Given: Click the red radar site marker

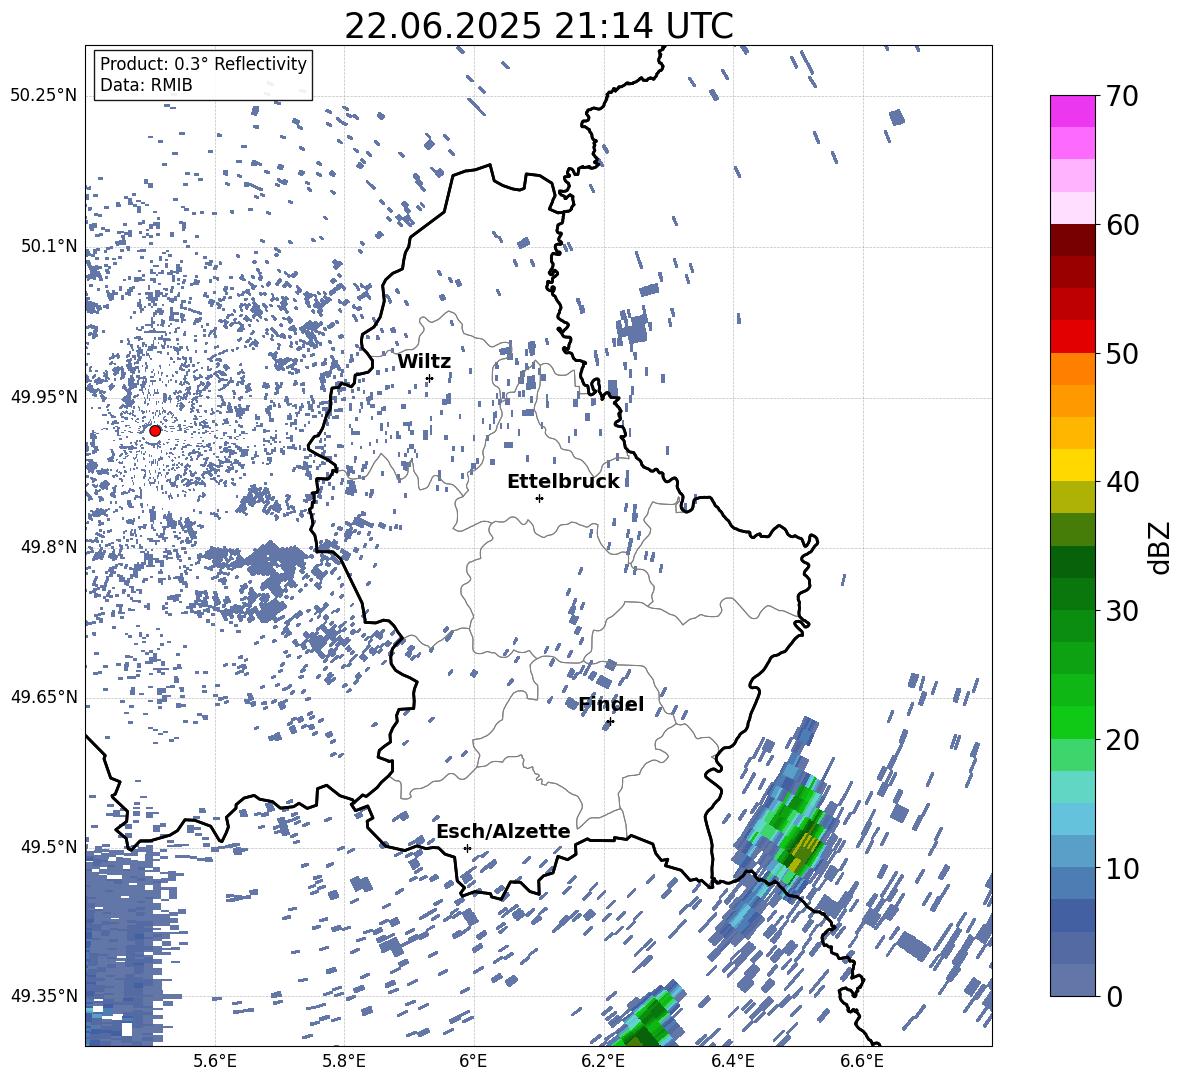Looking at the screenshot, I should [x=155, y=430].
